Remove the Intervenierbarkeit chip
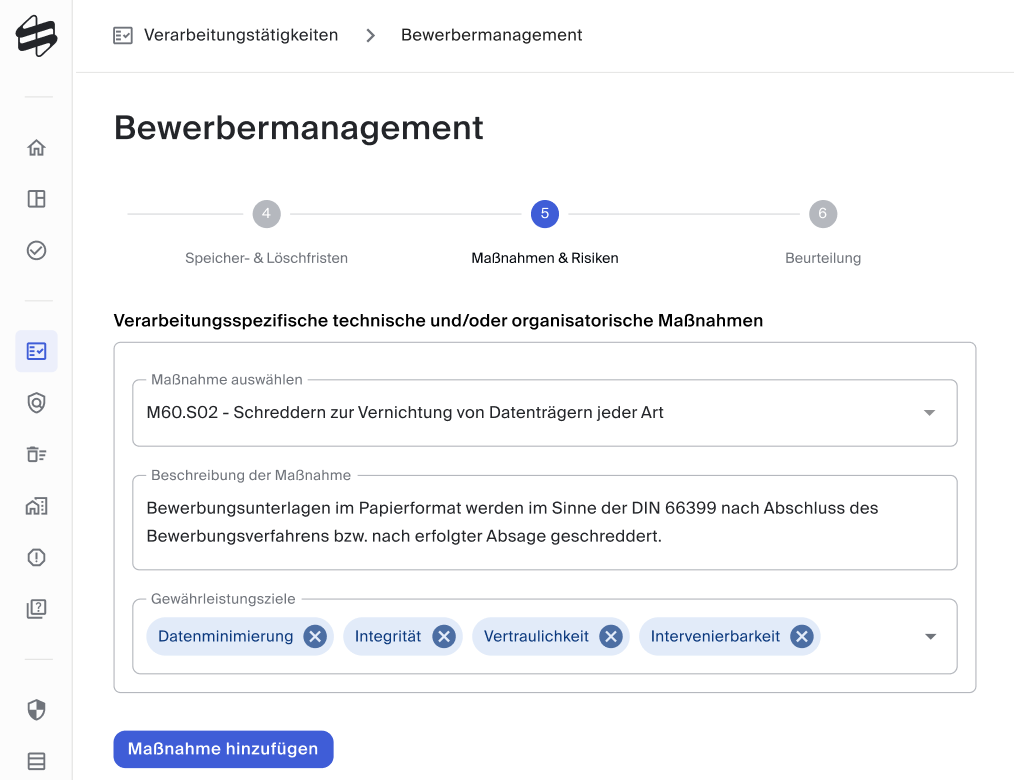1014x780 pixels. (801, 636)
